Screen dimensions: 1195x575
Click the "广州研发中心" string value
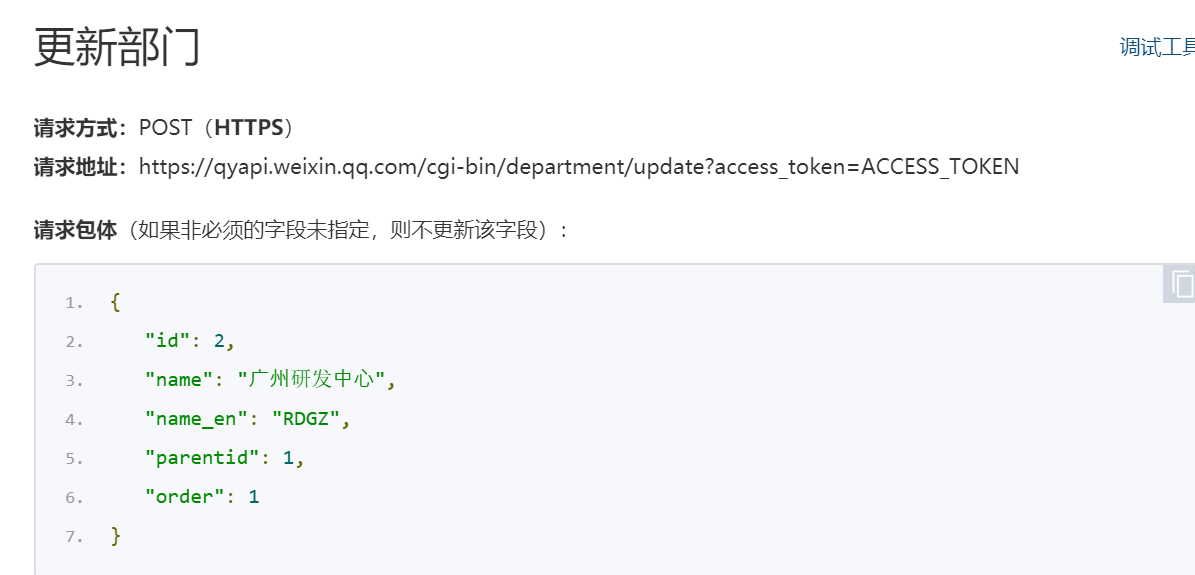coord(311,380)
